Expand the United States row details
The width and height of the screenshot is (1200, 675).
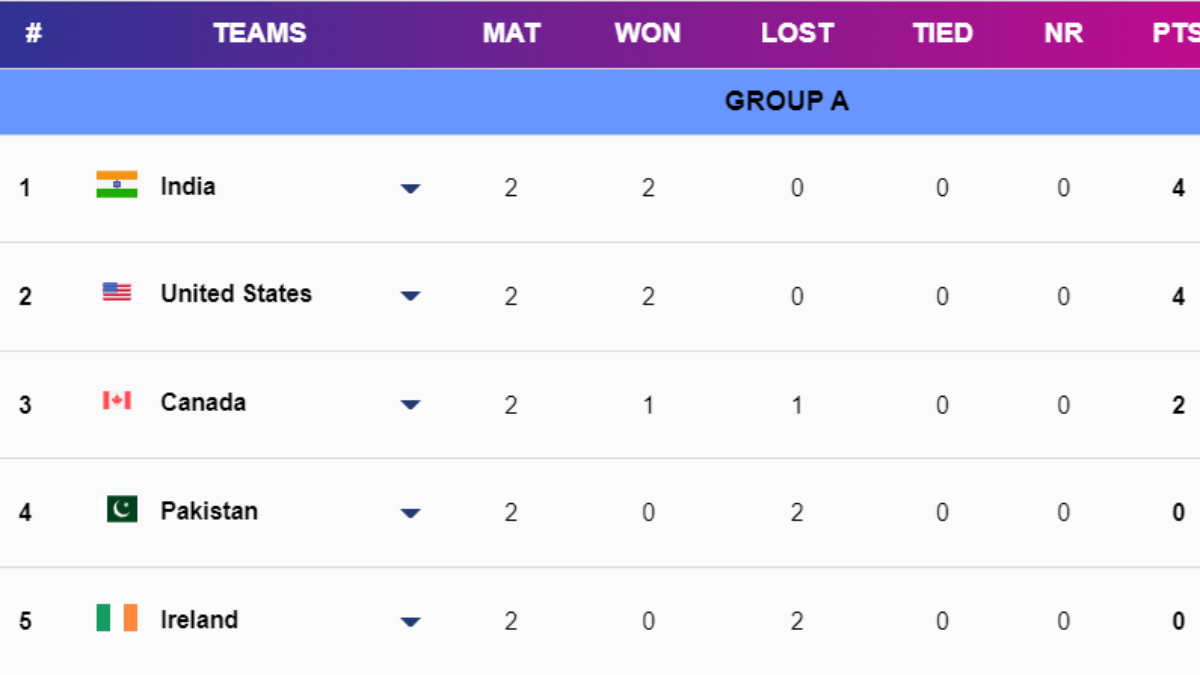click(x=410, y=296)
